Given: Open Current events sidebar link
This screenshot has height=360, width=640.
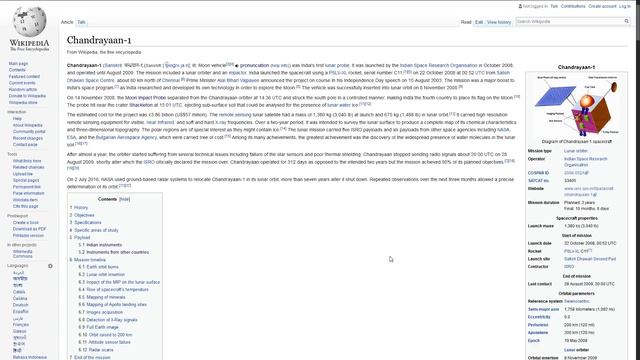Looking at the screenshot, I should (22, 83).
